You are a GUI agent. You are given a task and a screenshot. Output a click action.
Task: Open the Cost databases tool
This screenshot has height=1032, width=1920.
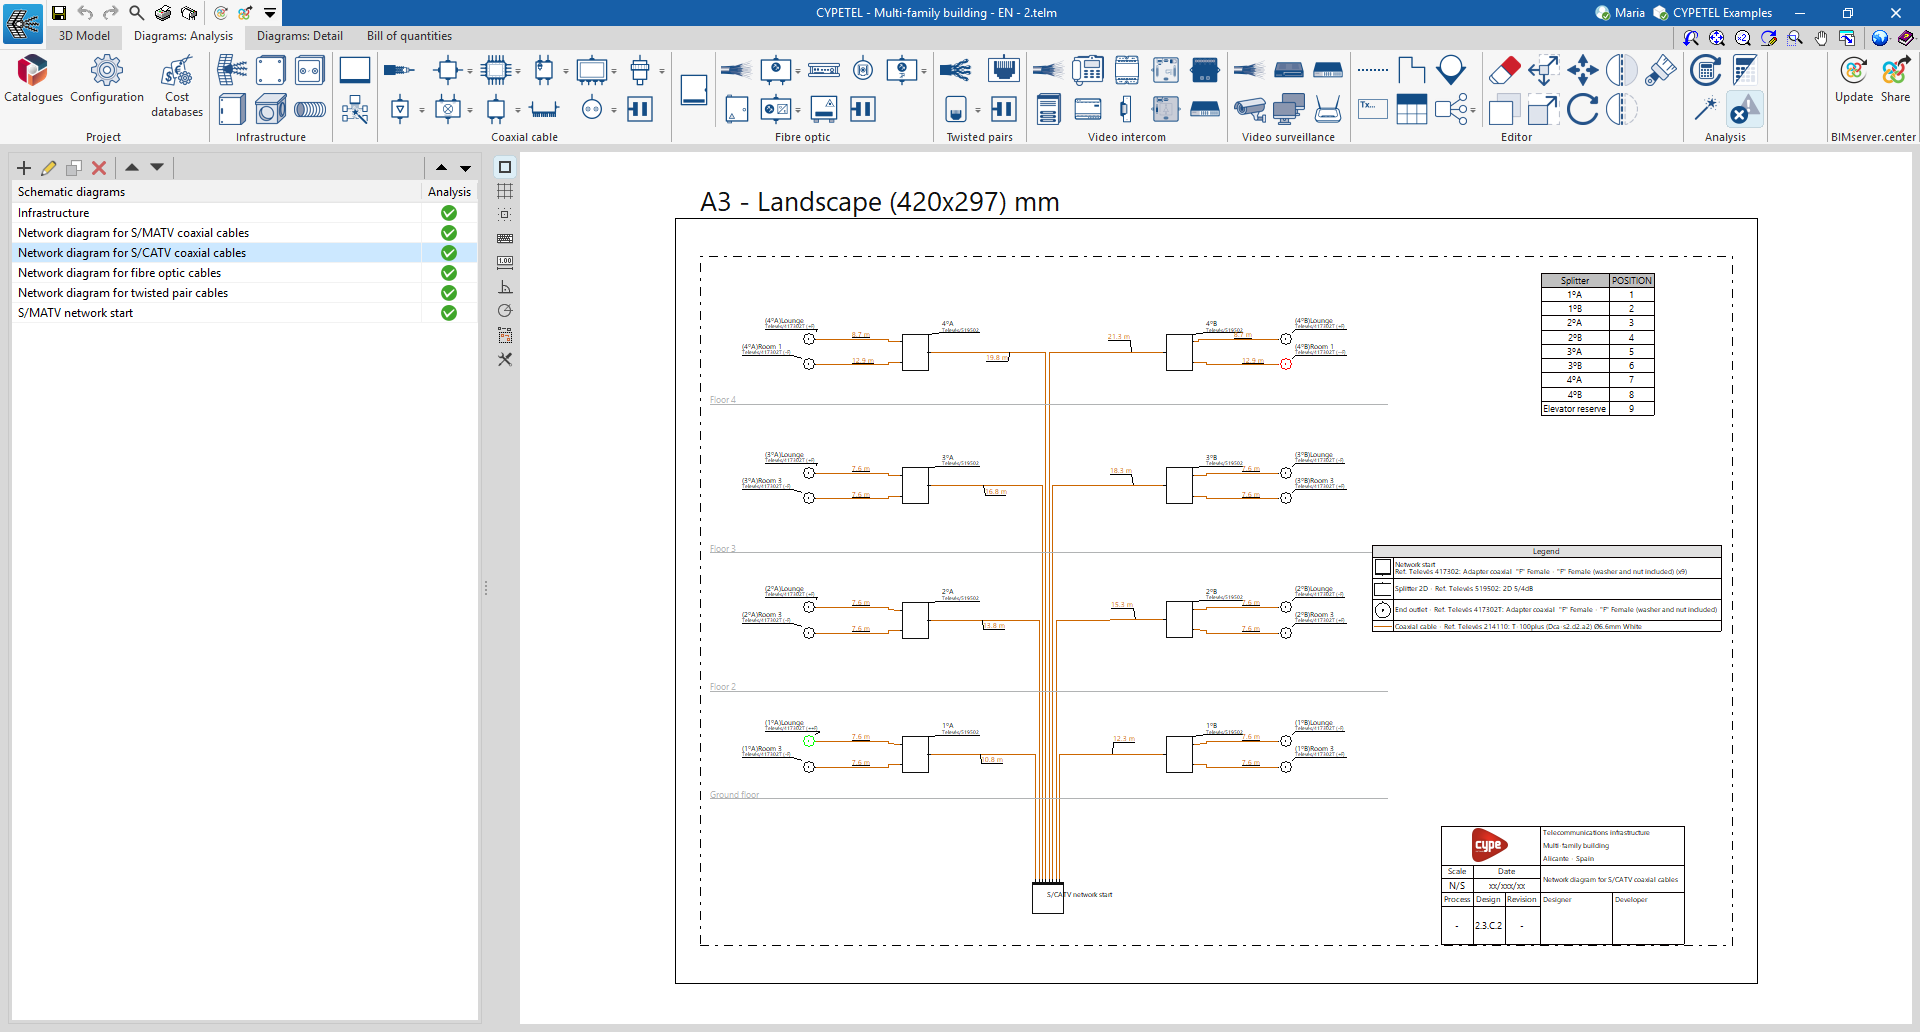[177, 85]
